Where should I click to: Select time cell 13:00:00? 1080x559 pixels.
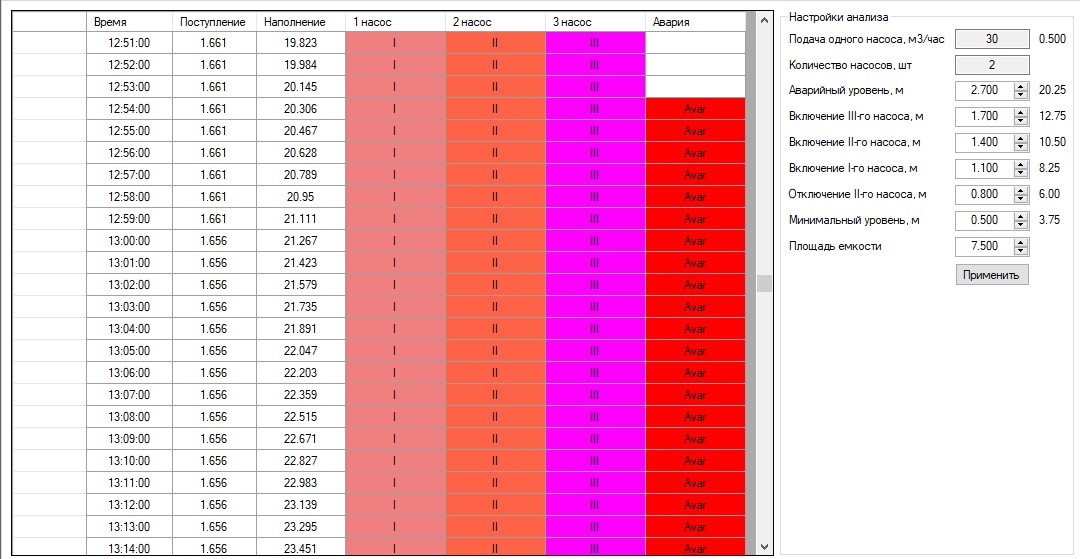129,241
